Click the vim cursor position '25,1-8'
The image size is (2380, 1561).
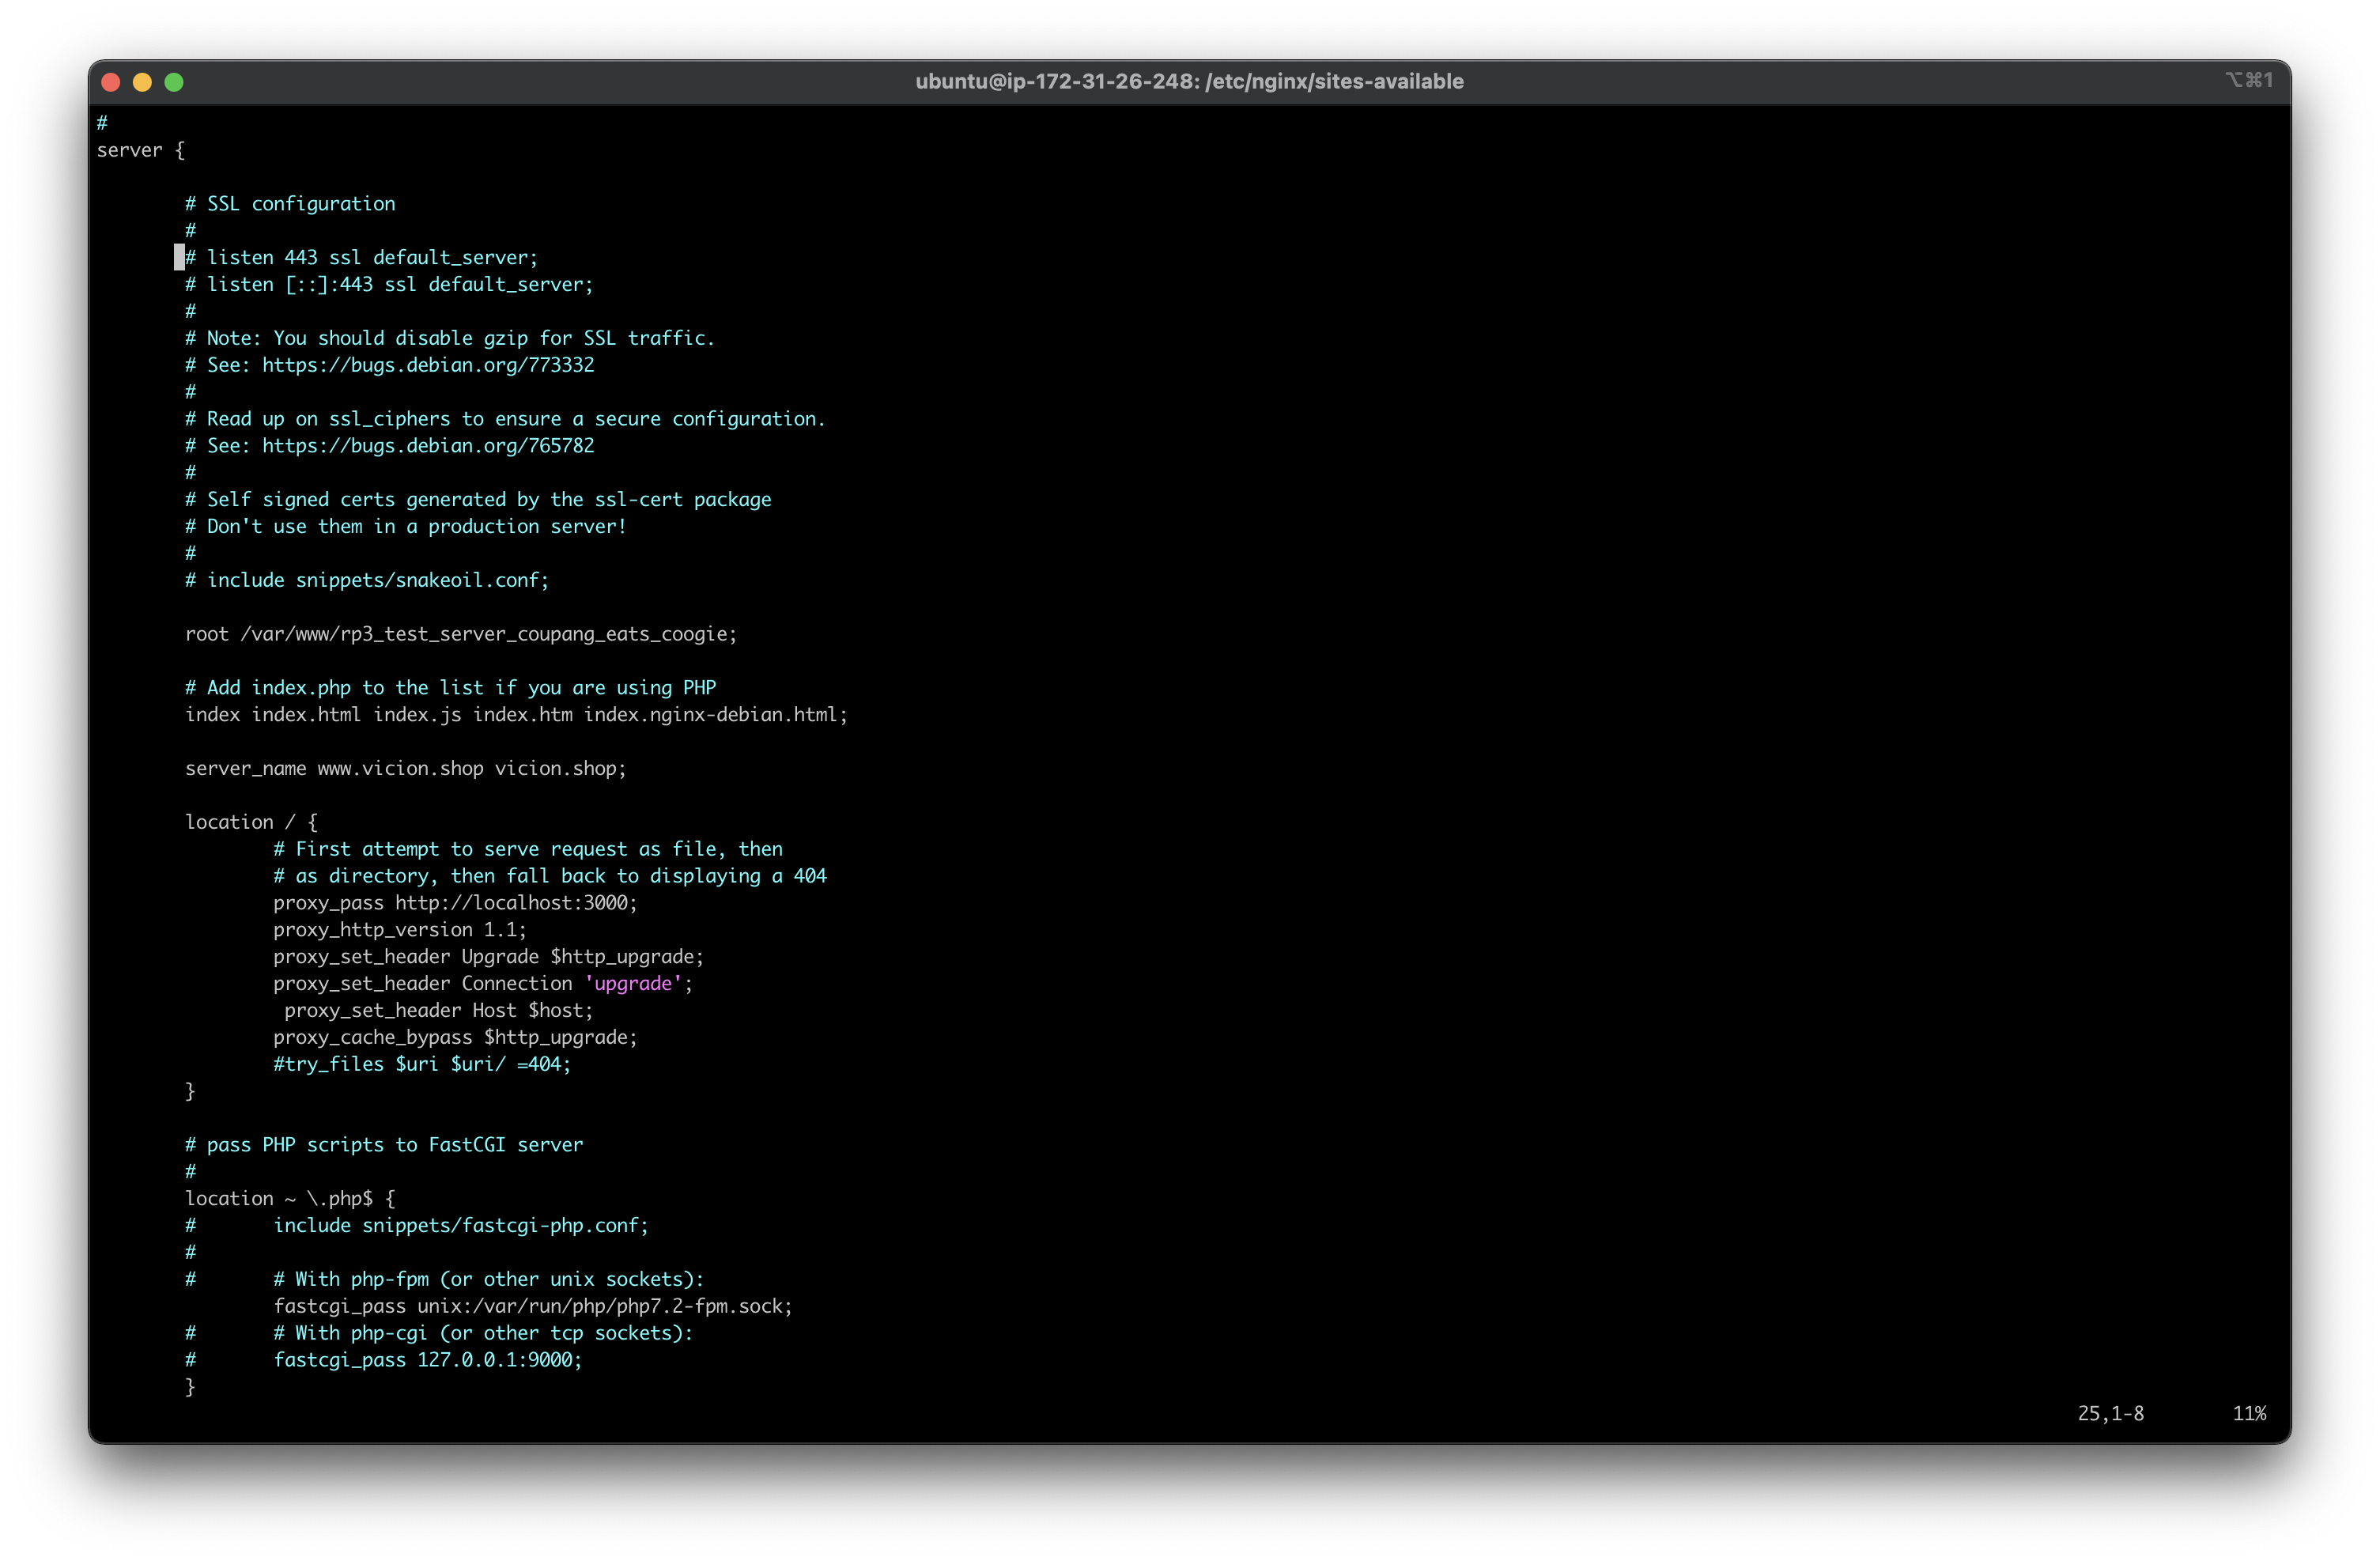[2111, 1413]
